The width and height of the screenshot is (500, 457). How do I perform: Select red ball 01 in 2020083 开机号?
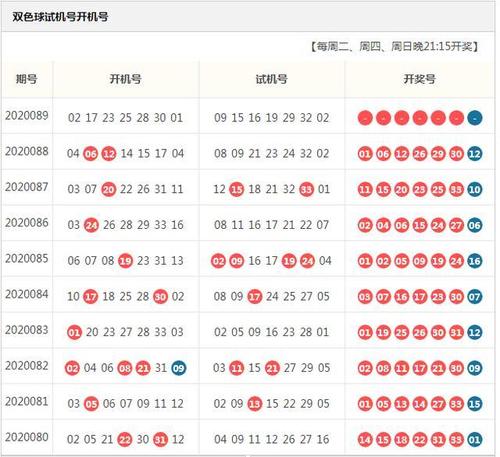(74, 332)
